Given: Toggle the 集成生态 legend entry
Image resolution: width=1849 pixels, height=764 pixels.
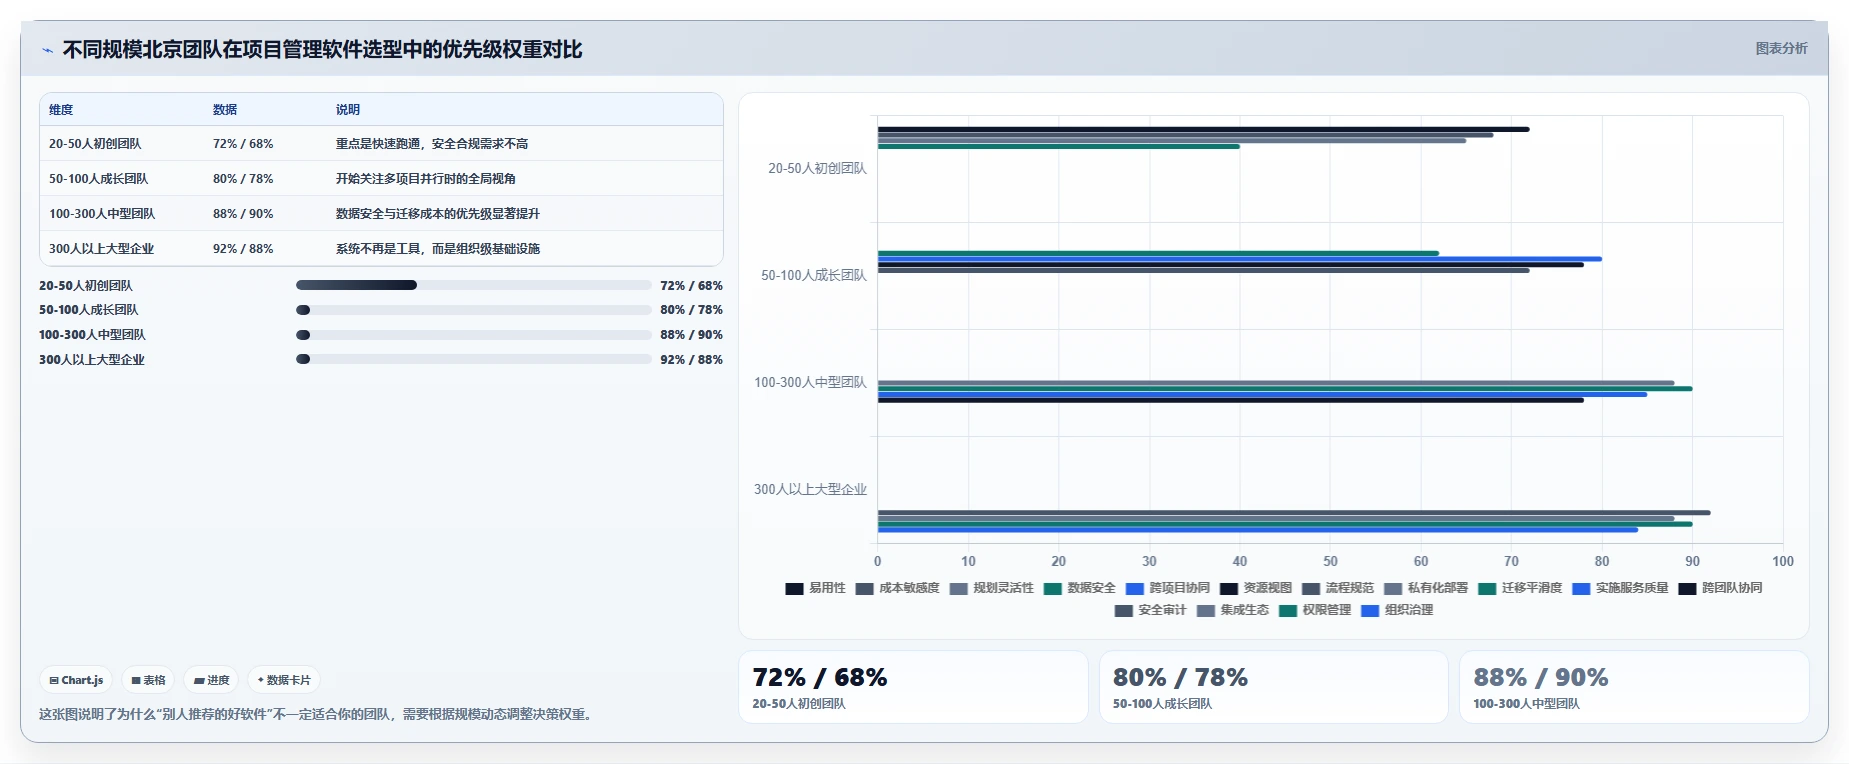Looking at the screenshot, I should coord(1232,610).
